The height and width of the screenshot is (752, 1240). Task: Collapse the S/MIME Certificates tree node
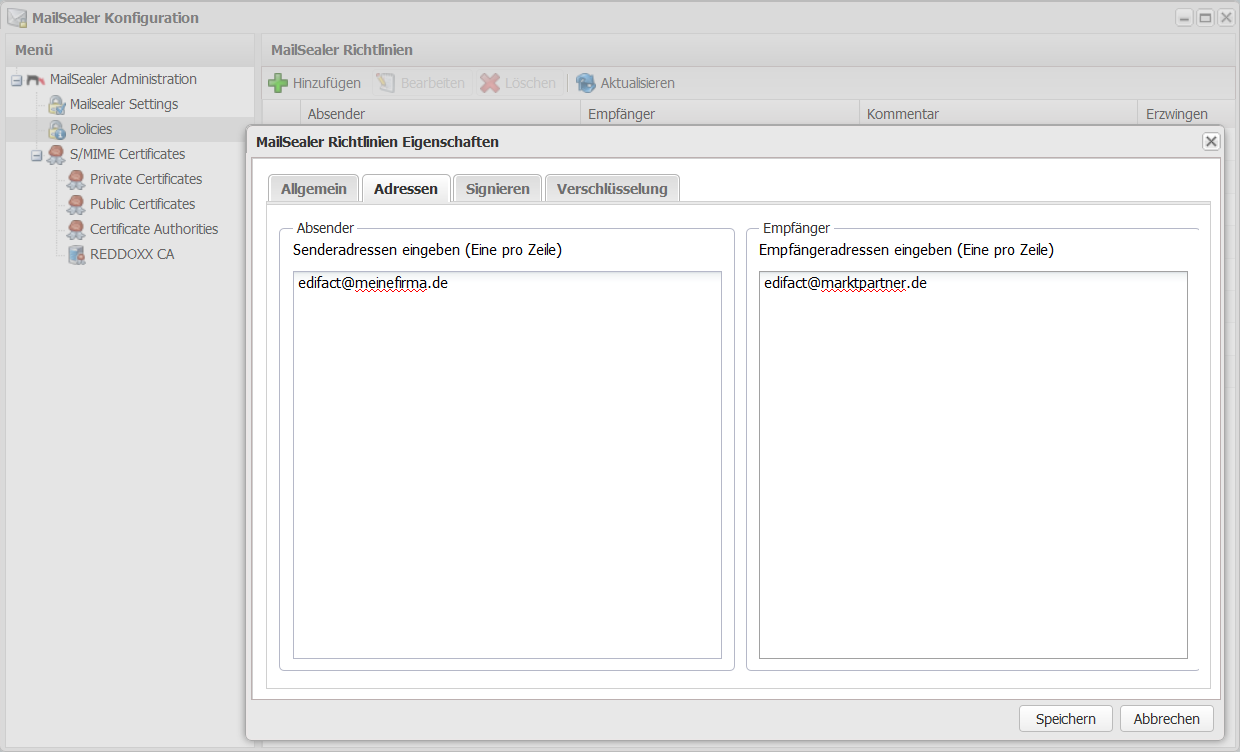pyautogui.click(x=36, y=155)
